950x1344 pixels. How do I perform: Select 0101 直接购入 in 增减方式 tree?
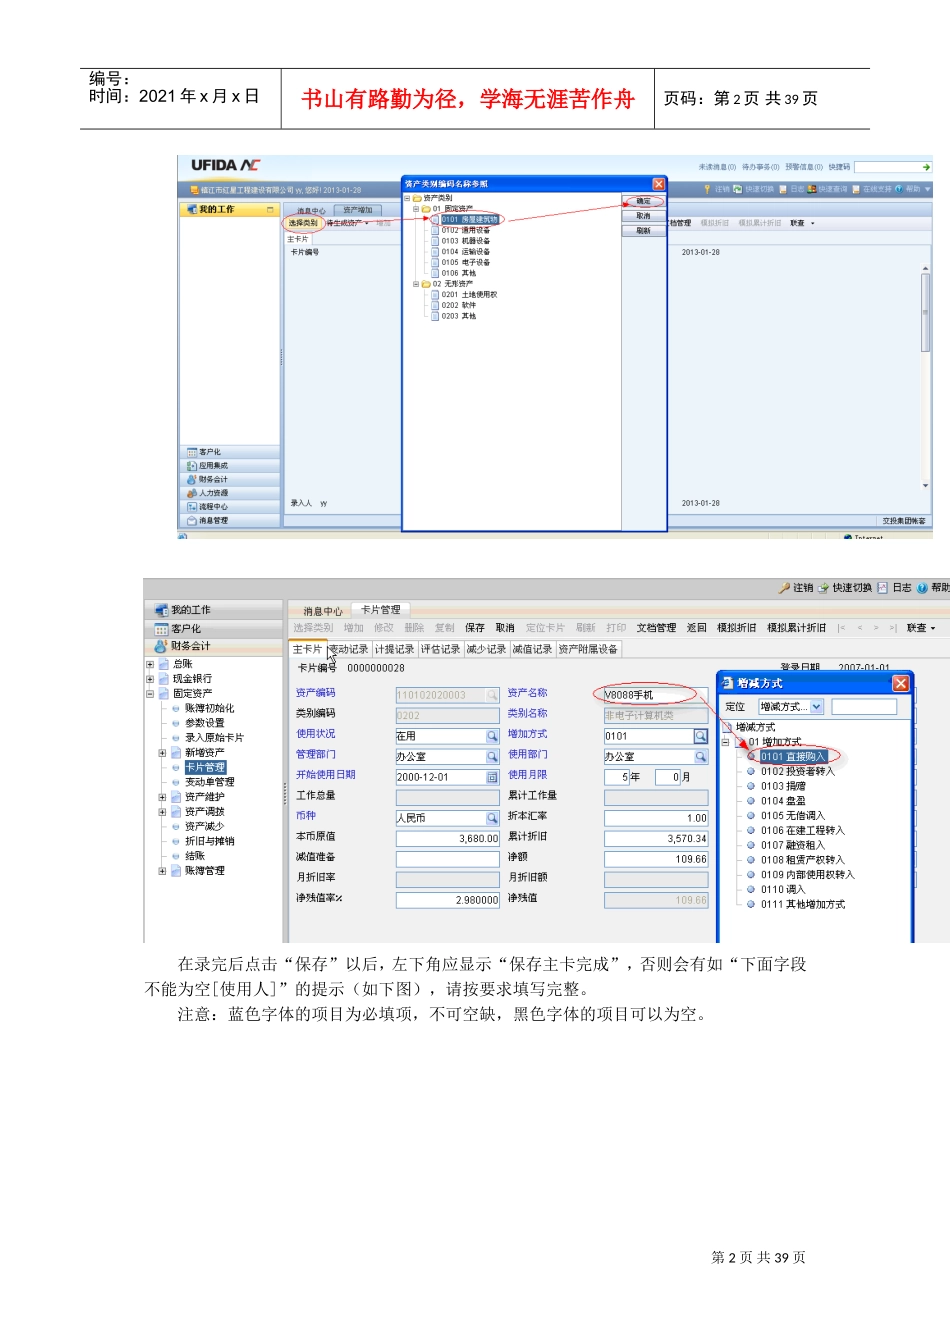[x=793, y=757]
